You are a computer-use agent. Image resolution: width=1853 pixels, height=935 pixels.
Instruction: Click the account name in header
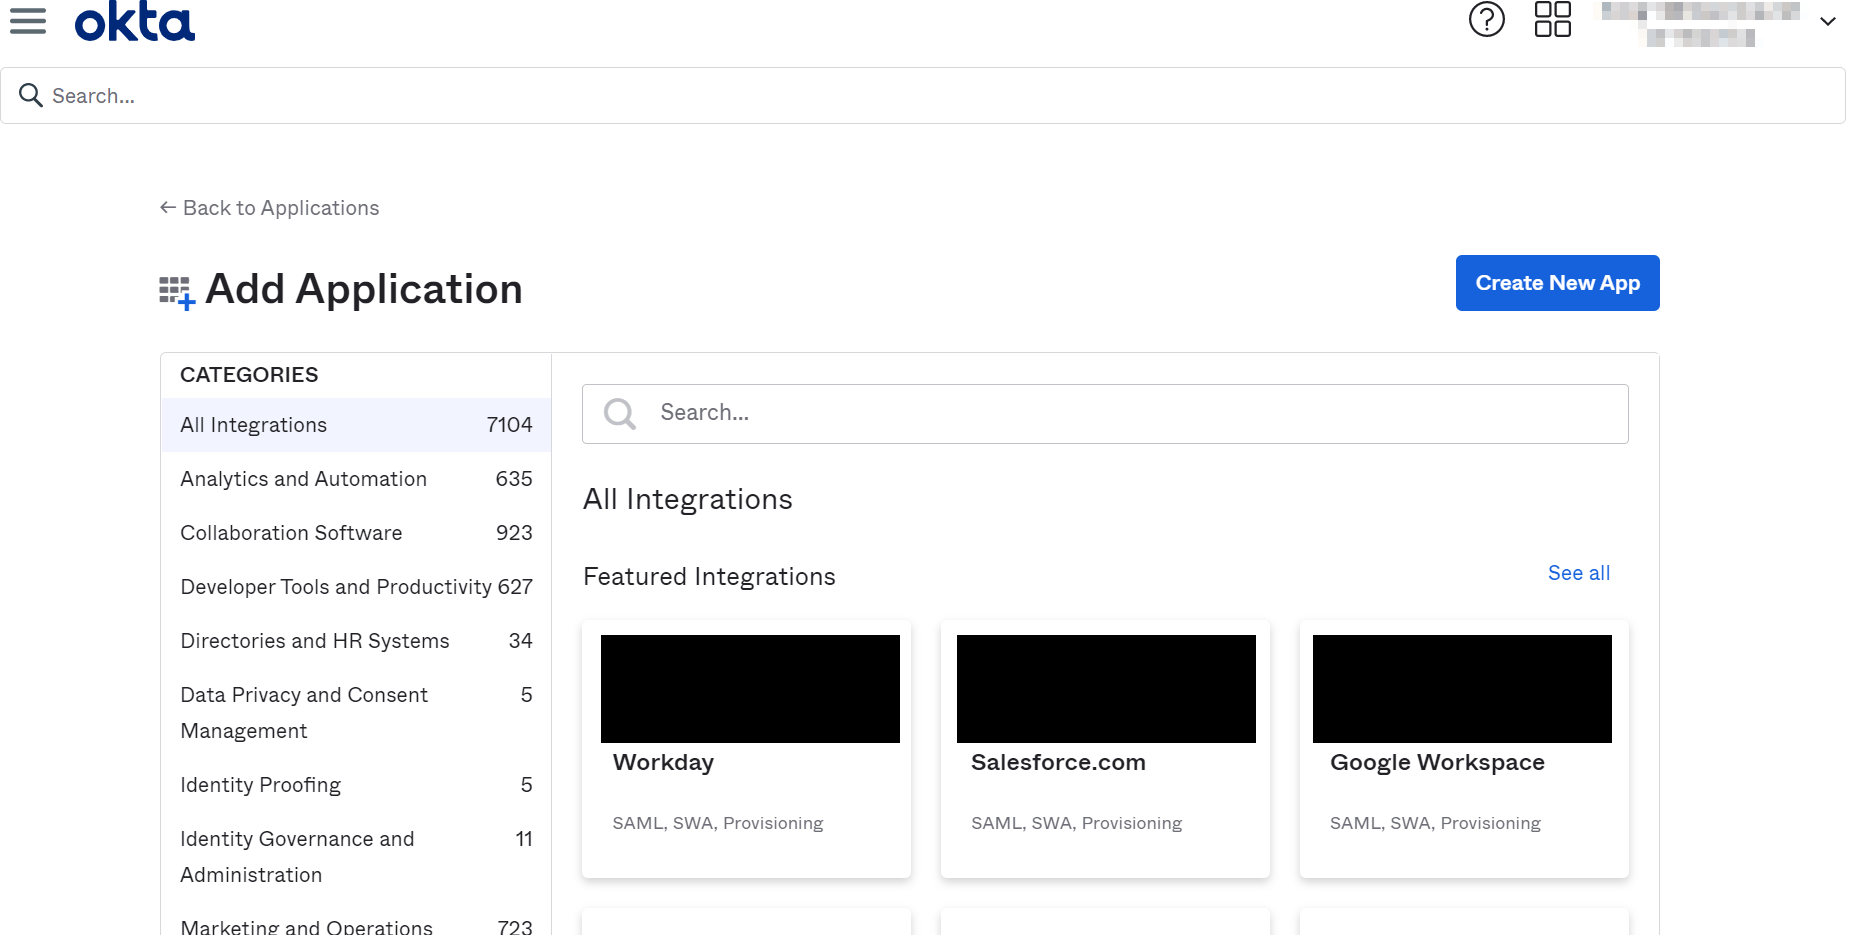point(1700,23)
